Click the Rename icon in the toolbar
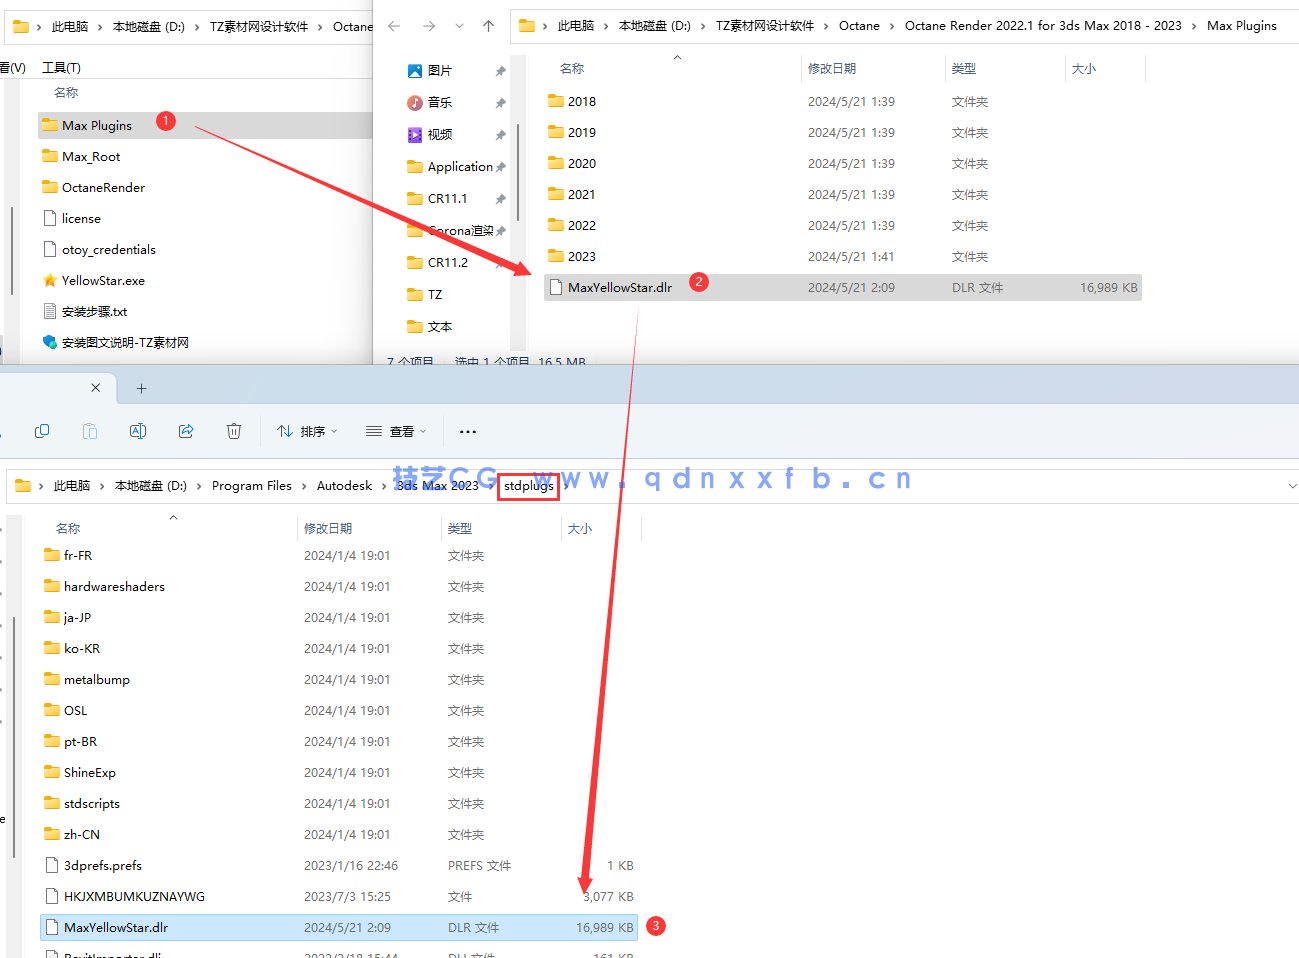1299x958 pixels. point(138,431)
